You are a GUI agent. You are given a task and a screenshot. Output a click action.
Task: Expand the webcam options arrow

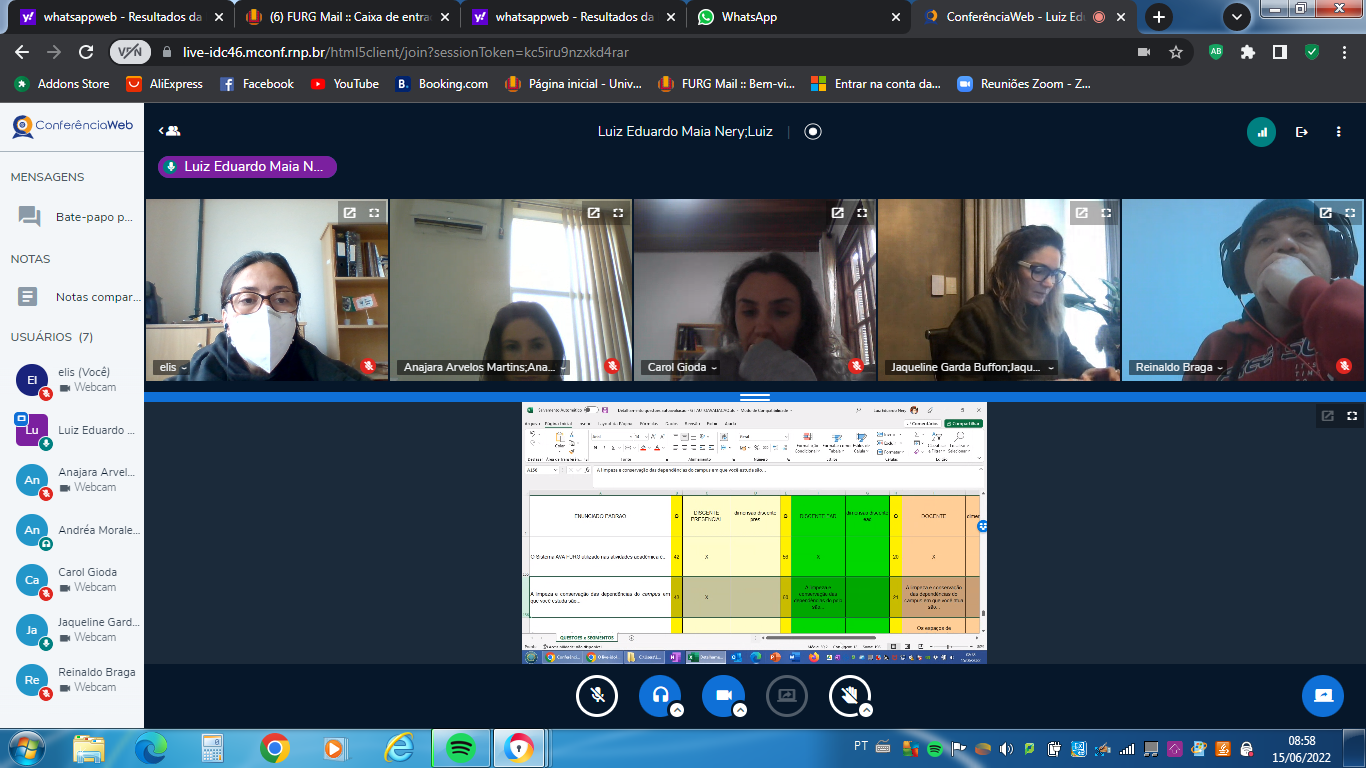(740, 710)
